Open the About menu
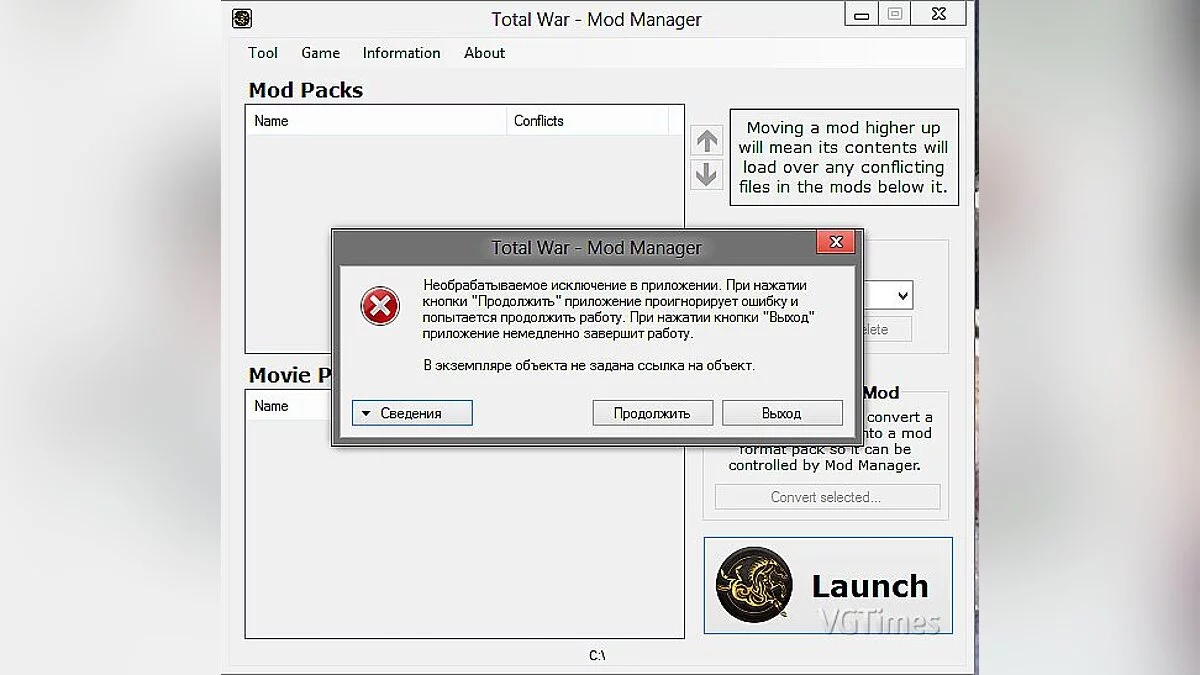This screenshot has width=1200, height=675. coord(484,53)
